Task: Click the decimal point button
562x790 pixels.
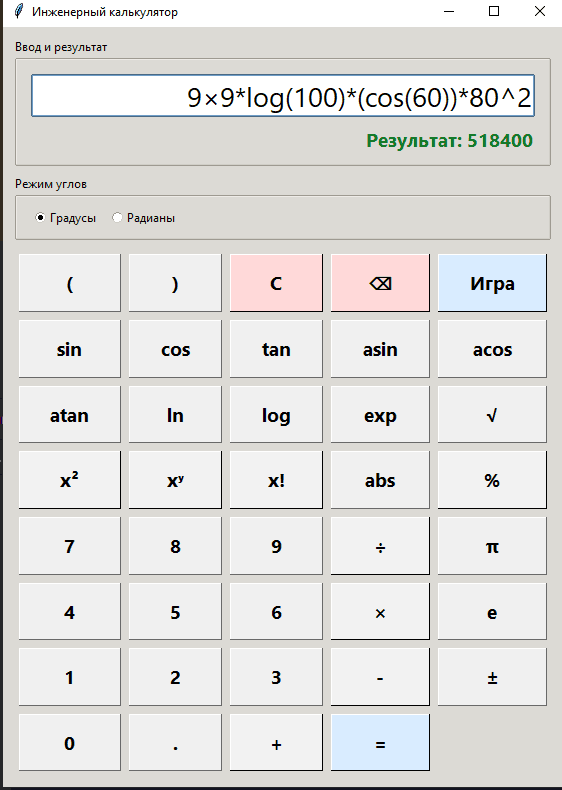Action: click(x=175, y=743)
